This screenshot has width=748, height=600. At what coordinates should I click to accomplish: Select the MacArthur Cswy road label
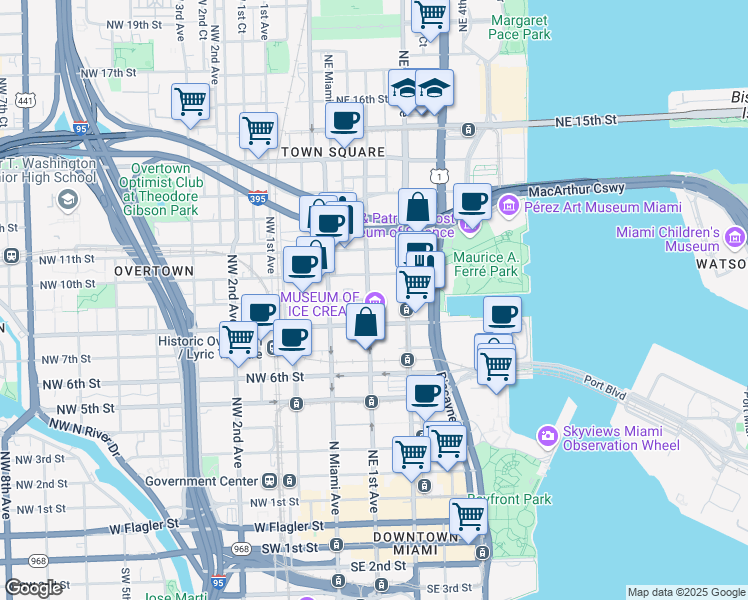click(576, 189)
